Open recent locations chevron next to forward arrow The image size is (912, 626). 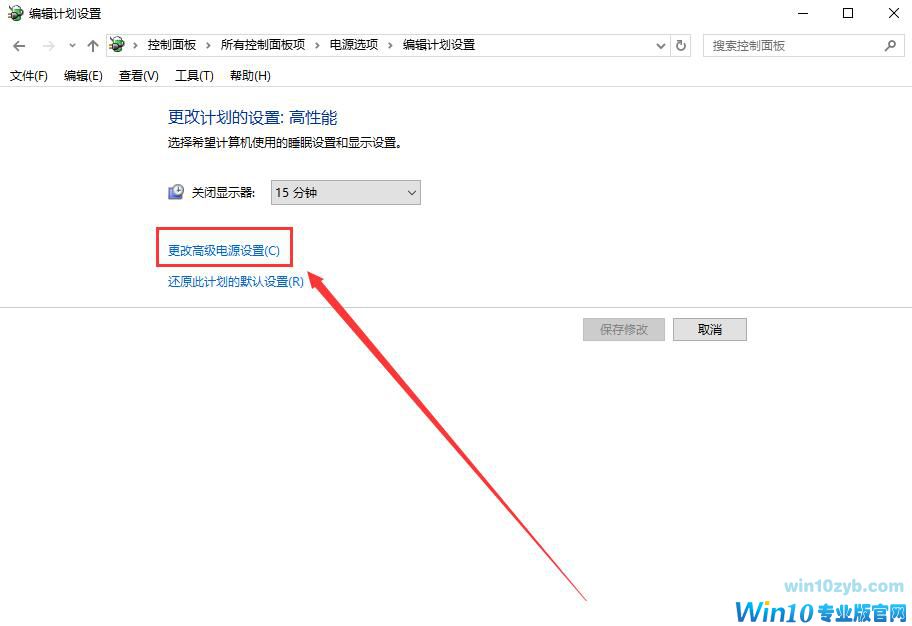point(72,45)
